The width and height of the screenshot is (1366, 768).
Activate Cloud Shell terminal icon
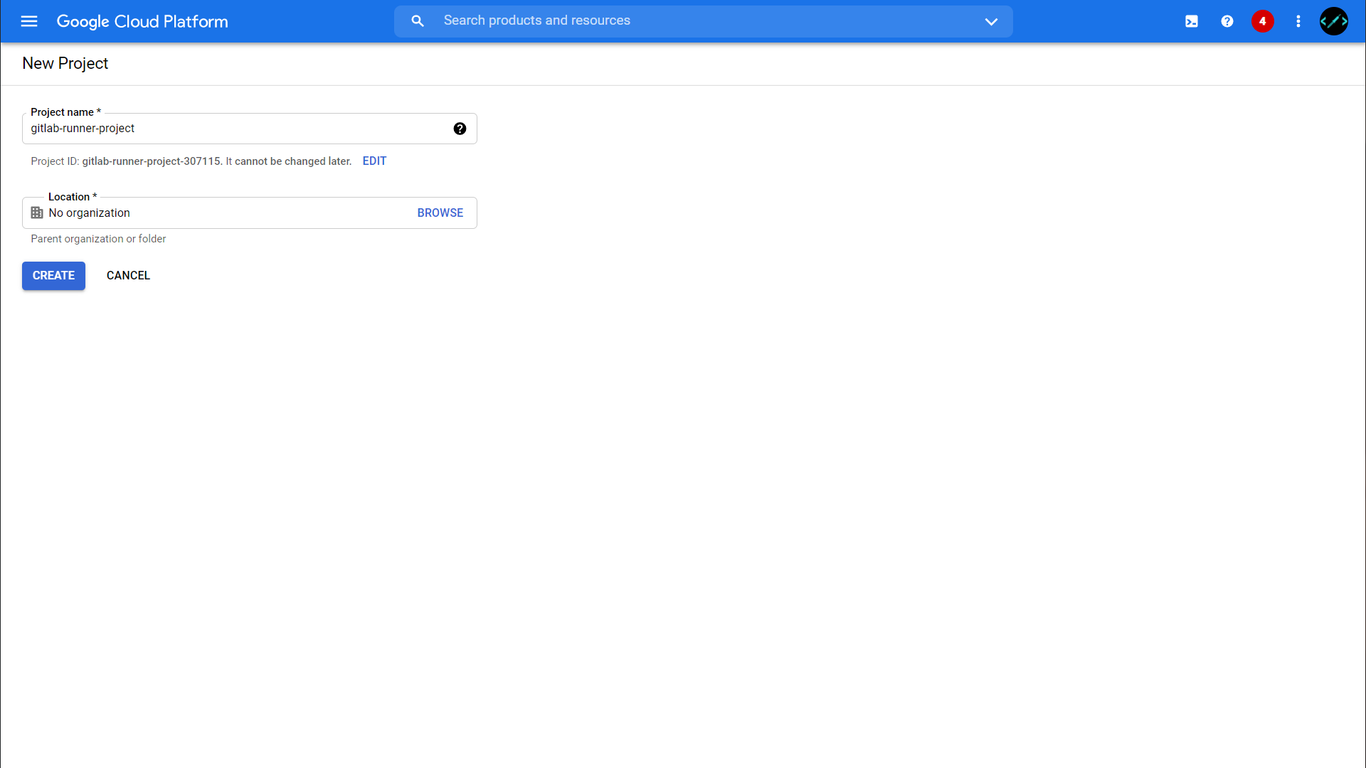[1191, 21]
